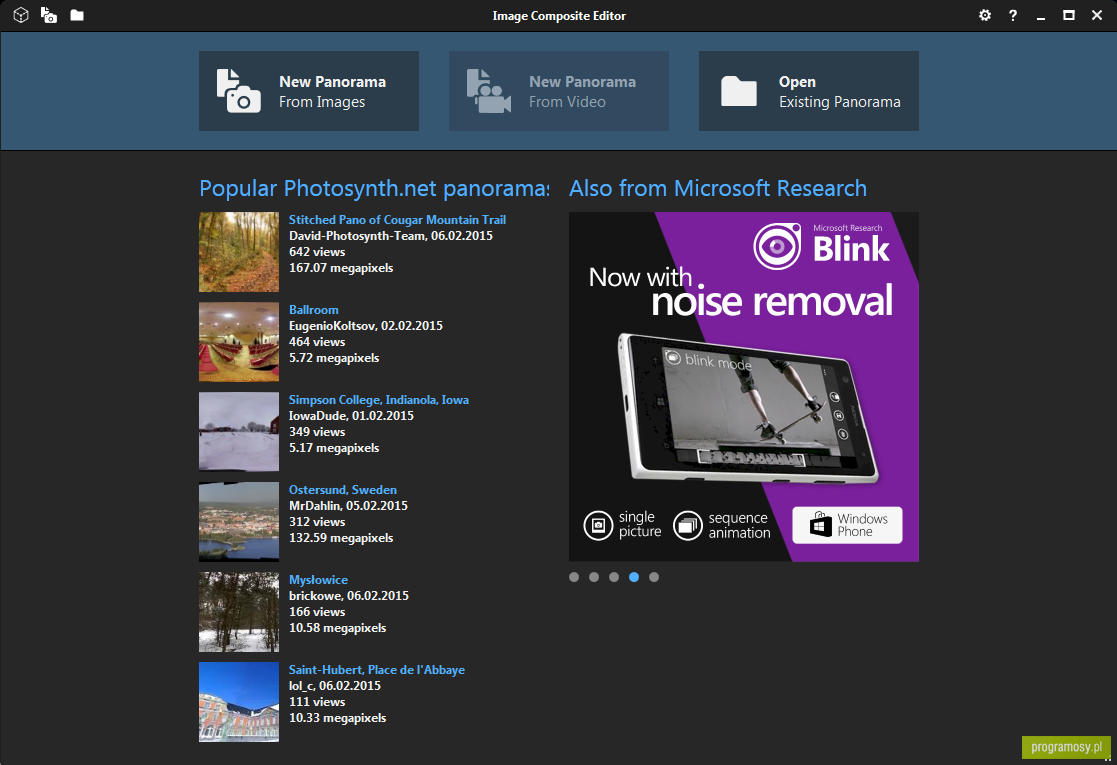Screen dimensions: 1117x765
Task: Open the settings gear
Action: [x=984, y=15]
